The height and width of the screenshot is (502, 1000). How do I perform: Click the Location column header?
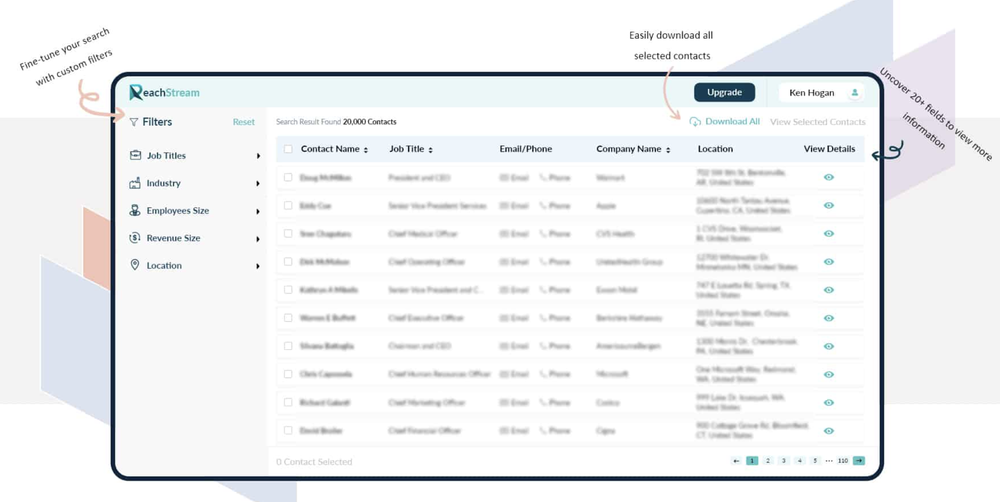point(715,149)
